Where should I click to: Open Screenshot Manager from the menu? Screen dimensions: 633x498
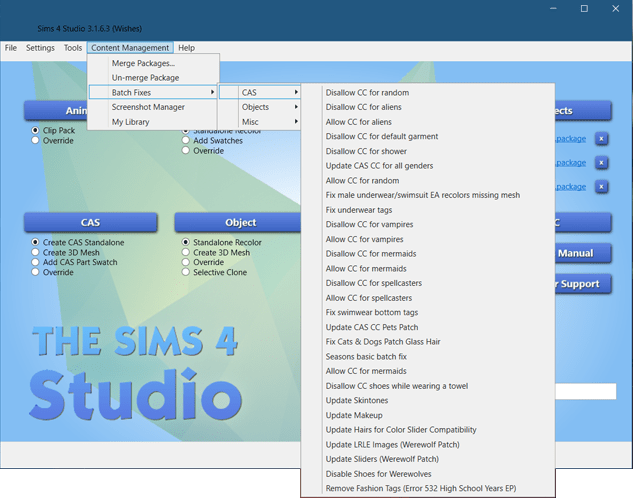pos(153,107)
